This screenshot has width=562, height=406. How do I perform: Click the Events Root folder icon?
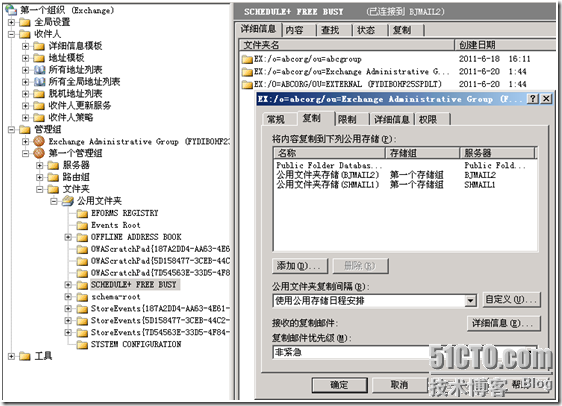click(x=82, y=225)
